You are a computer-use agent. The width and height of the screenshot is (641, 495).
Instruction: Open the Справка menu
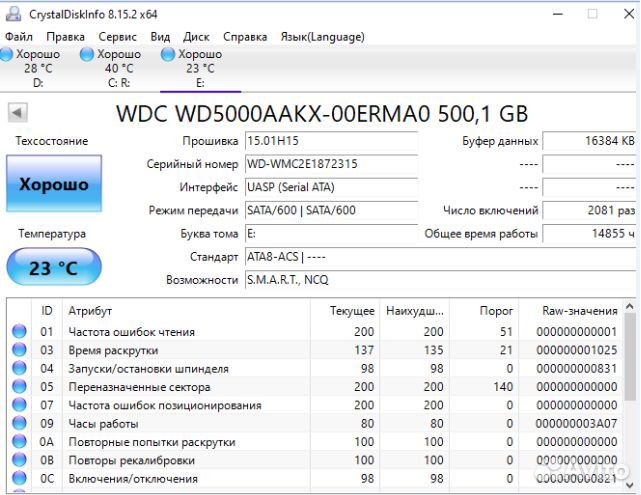[245, 37]
